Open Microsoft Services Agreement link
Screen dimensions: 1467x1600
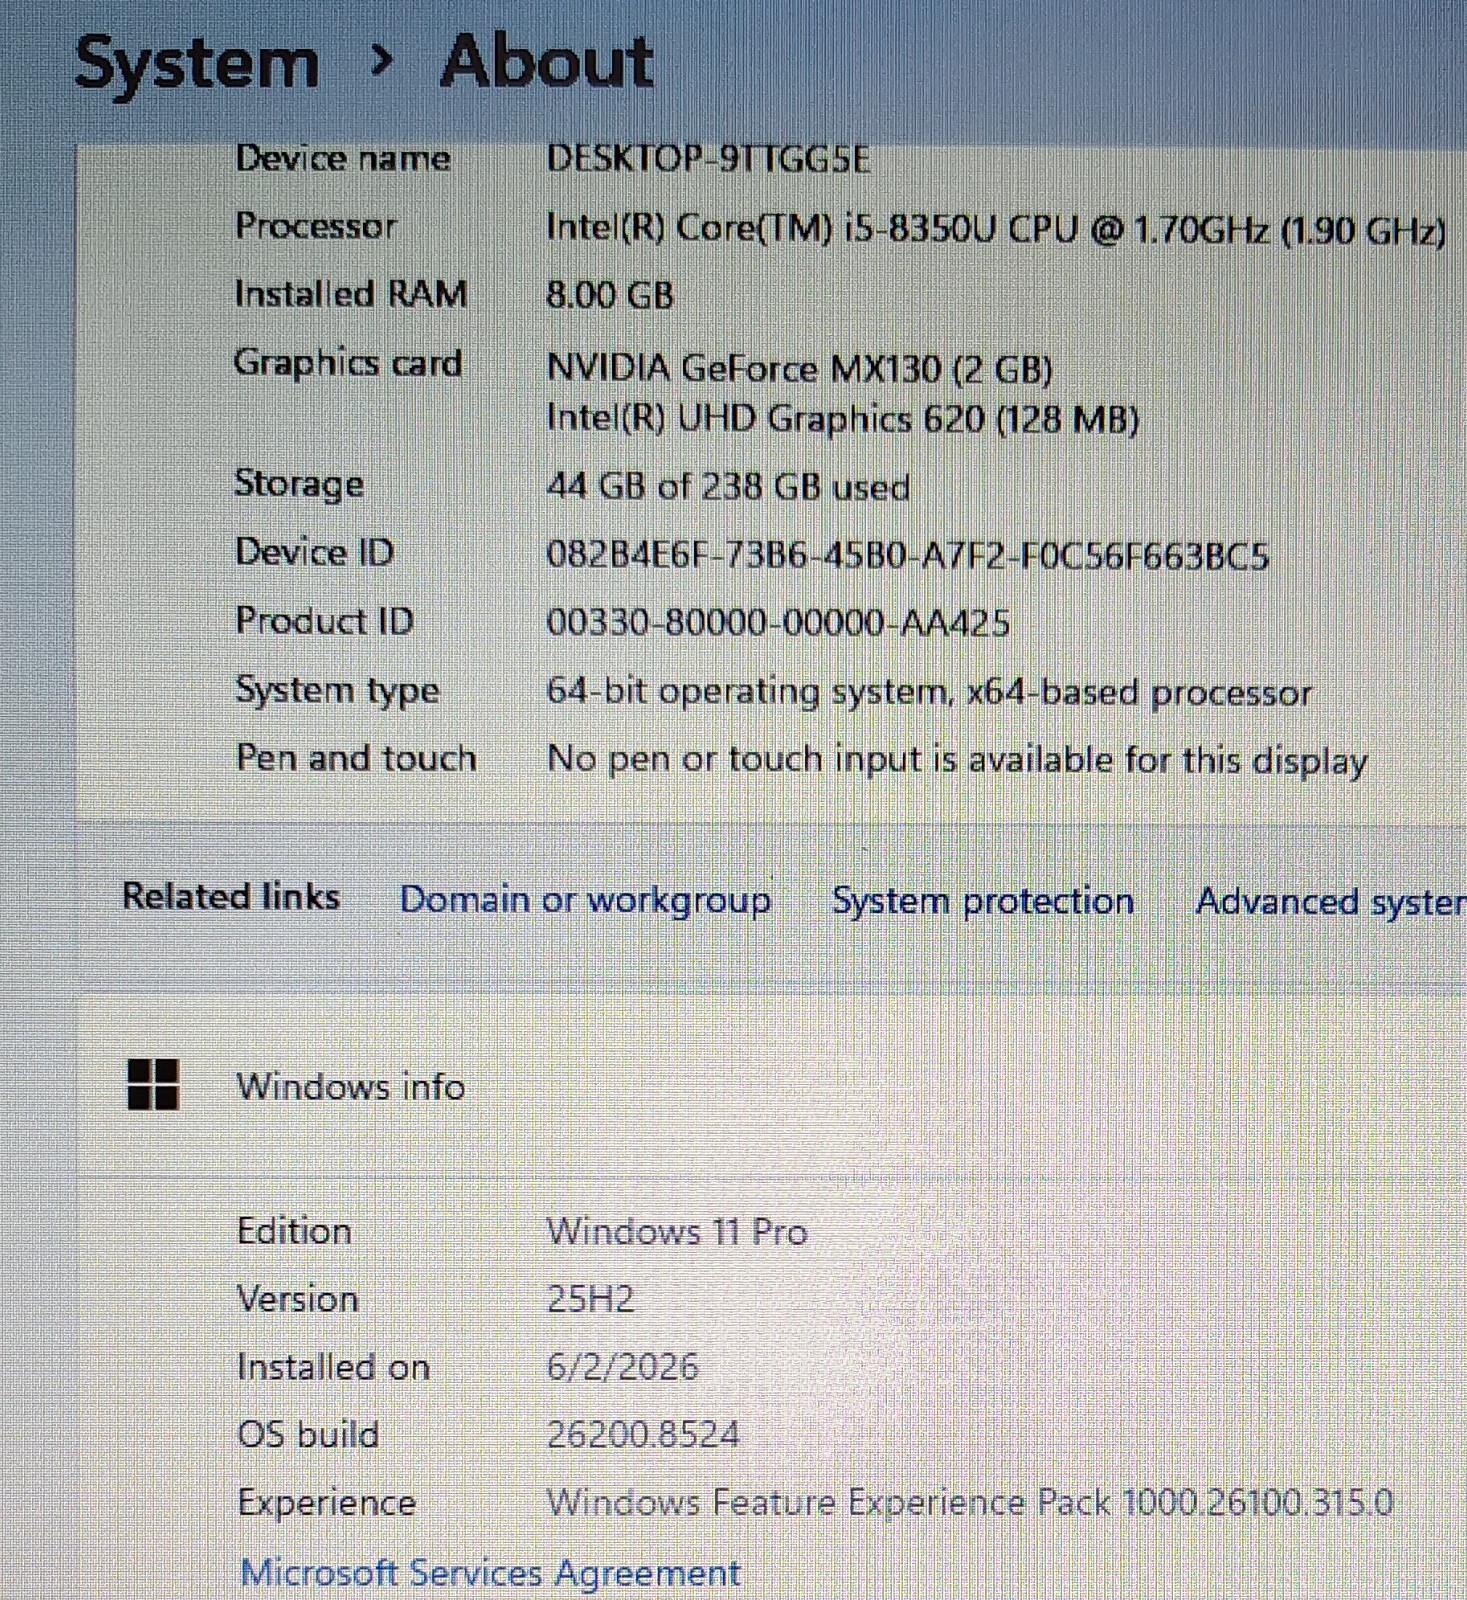tap(491, 1573)
